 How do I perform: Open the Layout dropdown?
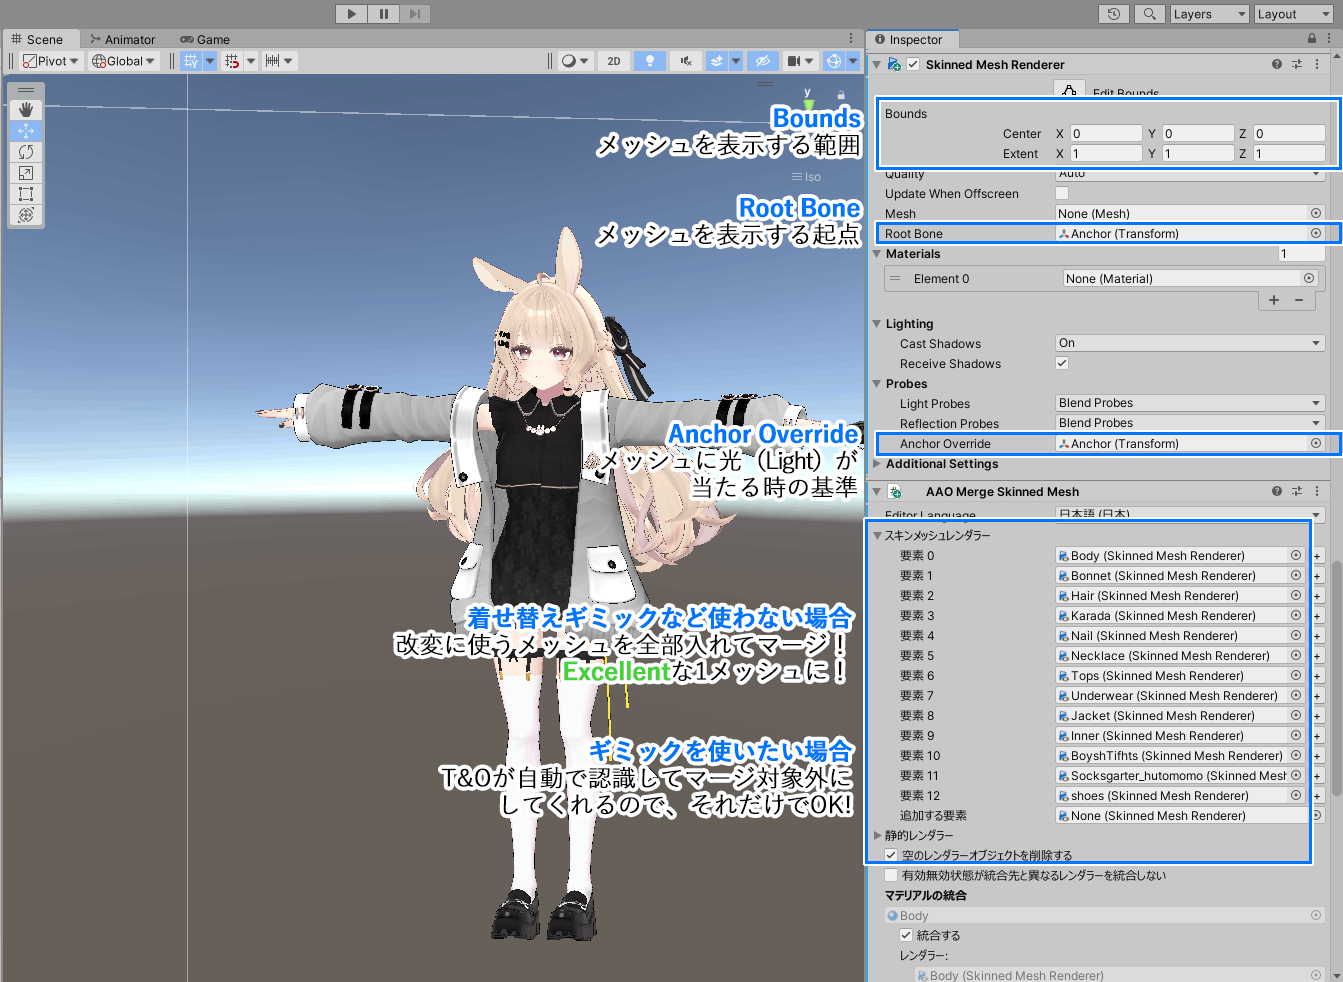[1294, 14]
